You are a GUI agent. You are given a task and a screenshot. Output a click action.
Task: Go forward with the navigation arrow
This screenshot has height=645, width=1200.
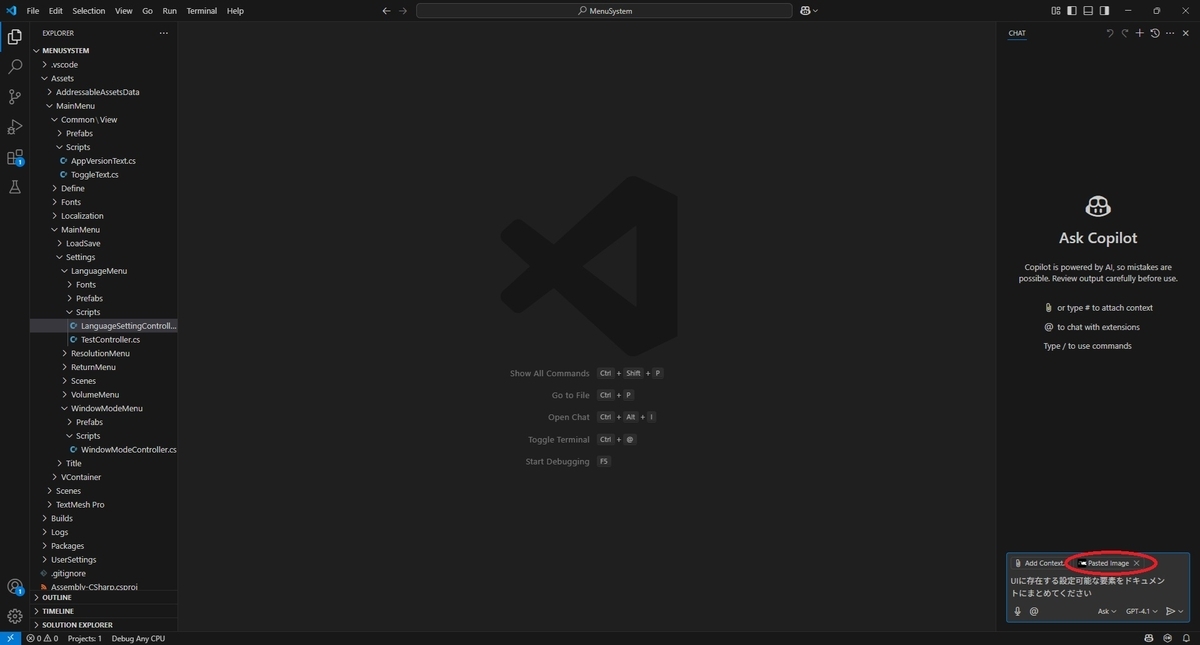403,11
